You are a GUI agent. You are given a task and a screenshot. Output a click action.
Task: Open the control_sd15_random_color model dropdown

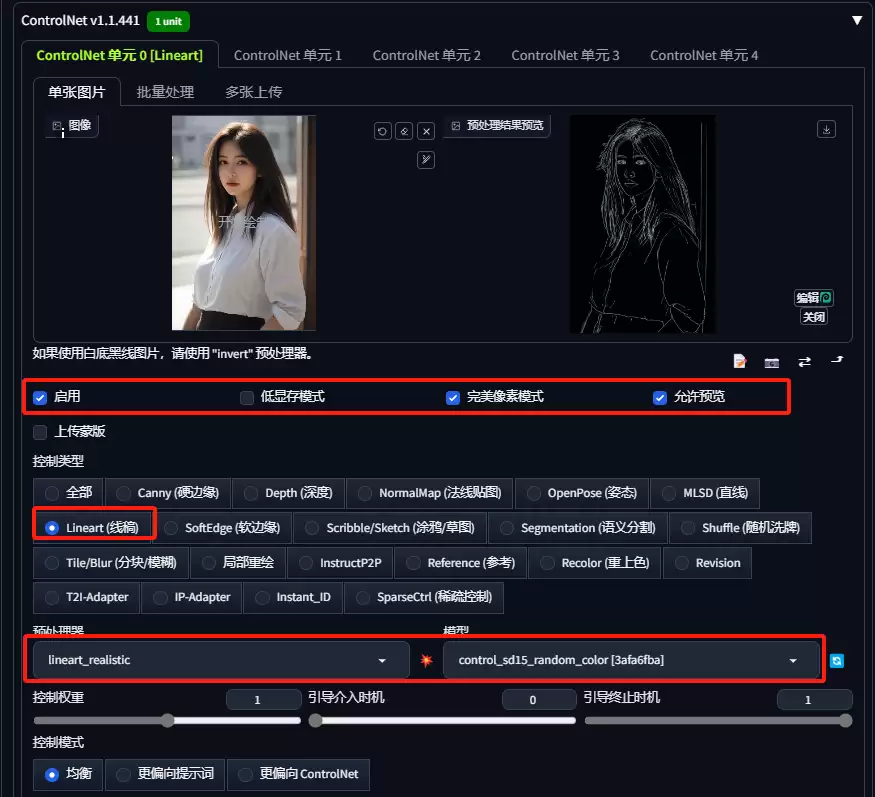(x=631, y=660)
